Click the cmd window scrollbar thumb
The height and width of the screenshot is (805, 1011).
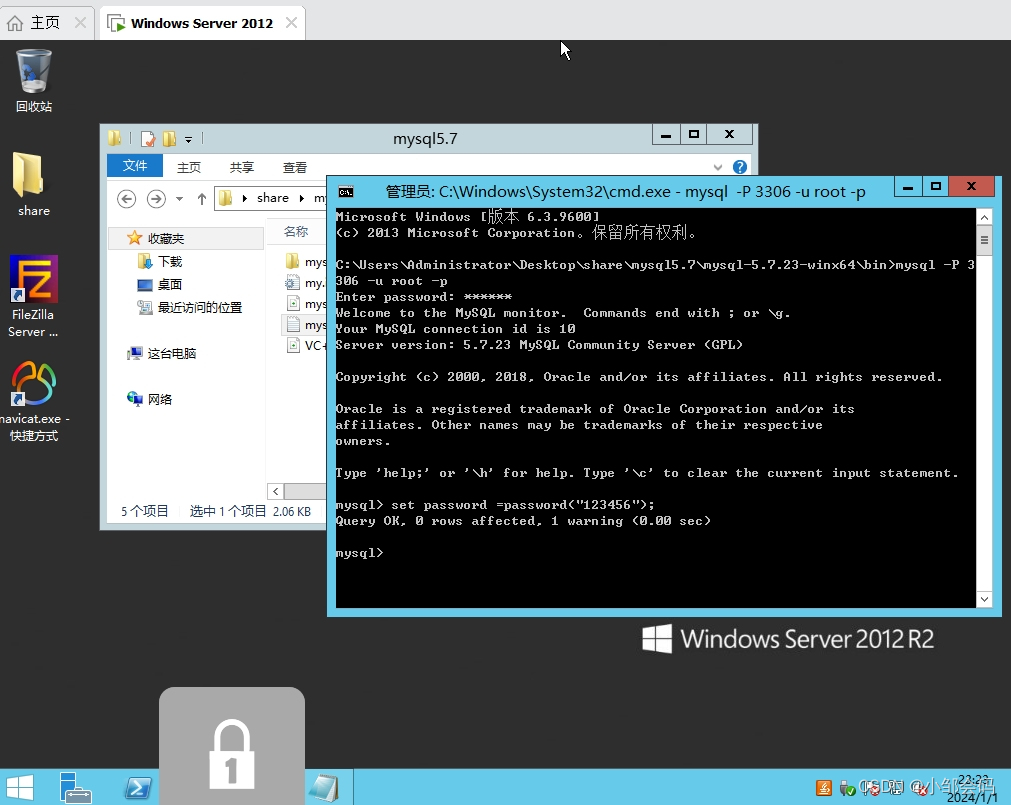coord(984,240)
